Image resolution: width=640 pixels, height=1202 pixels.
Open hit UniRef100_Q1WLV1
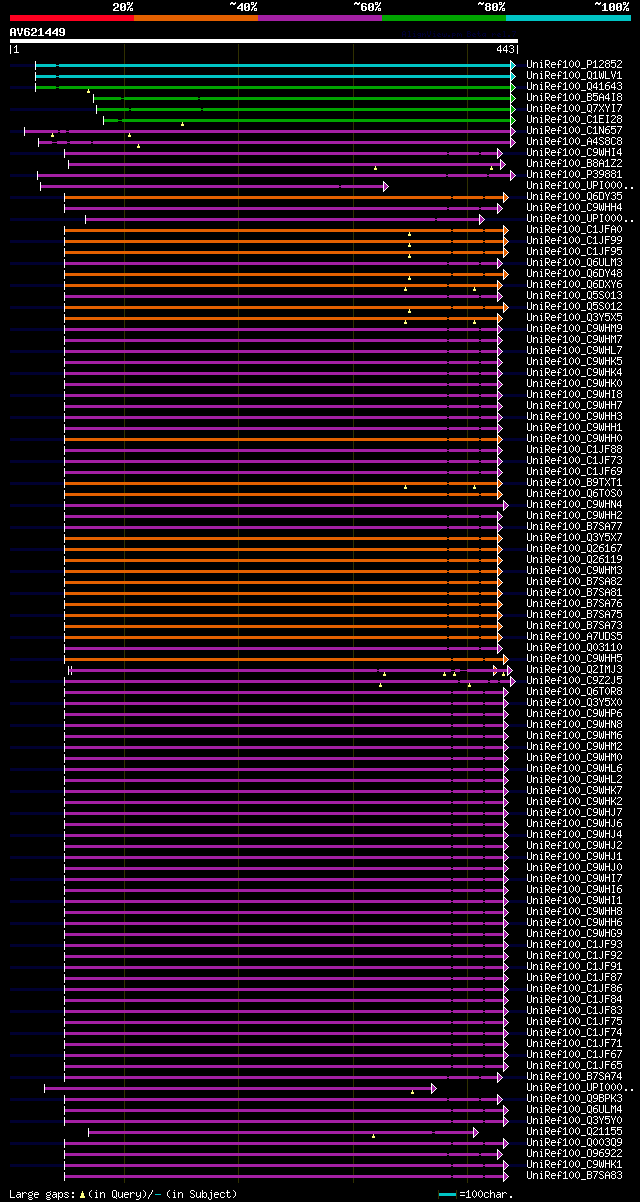575,75
